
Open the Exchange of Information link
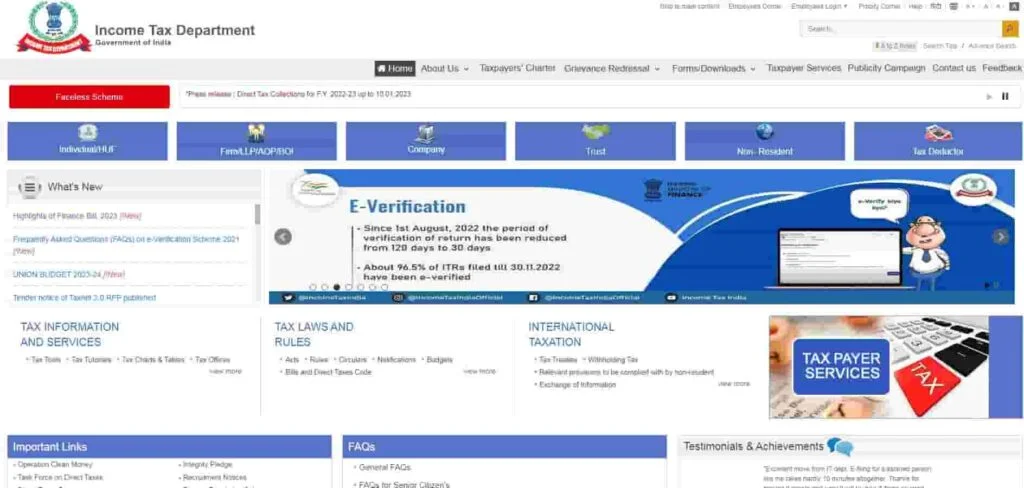[577, 385]
